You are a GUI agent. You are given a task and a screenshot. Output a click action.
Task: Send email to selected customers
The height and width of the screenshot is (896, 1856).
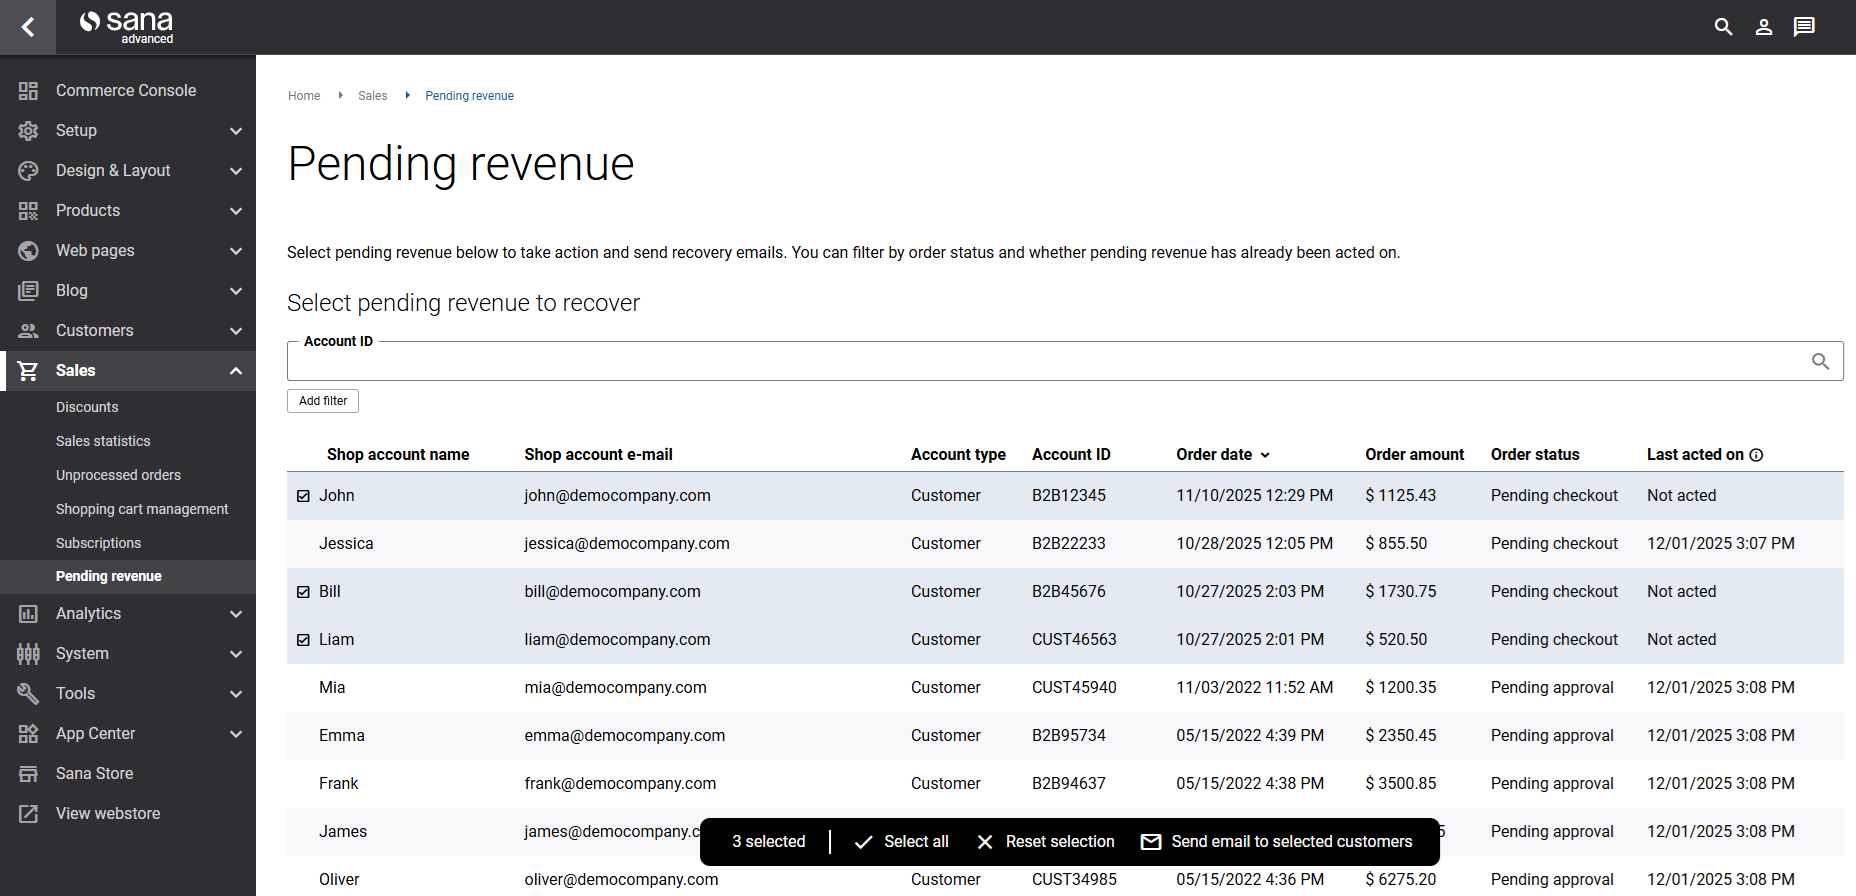(x=1277, y=842)
